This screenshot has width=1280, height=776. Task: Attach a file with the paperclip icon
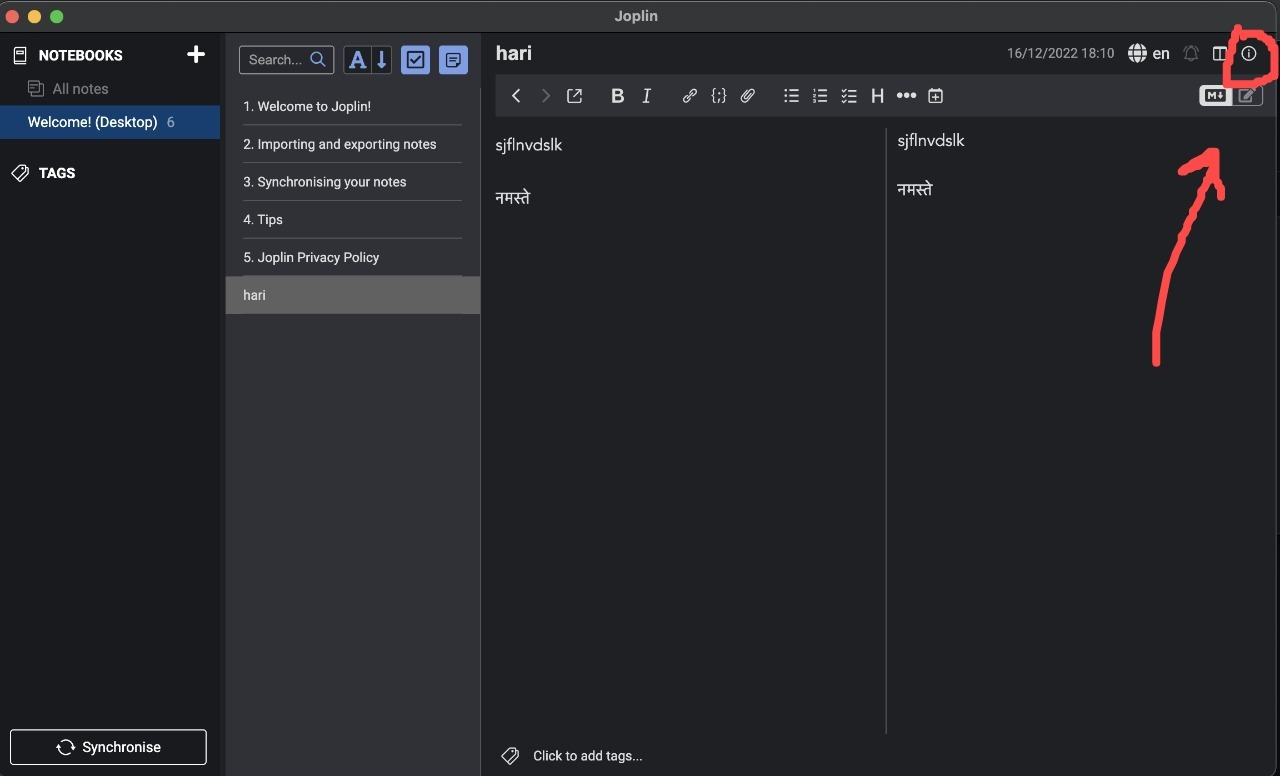(x=747, y=96)
